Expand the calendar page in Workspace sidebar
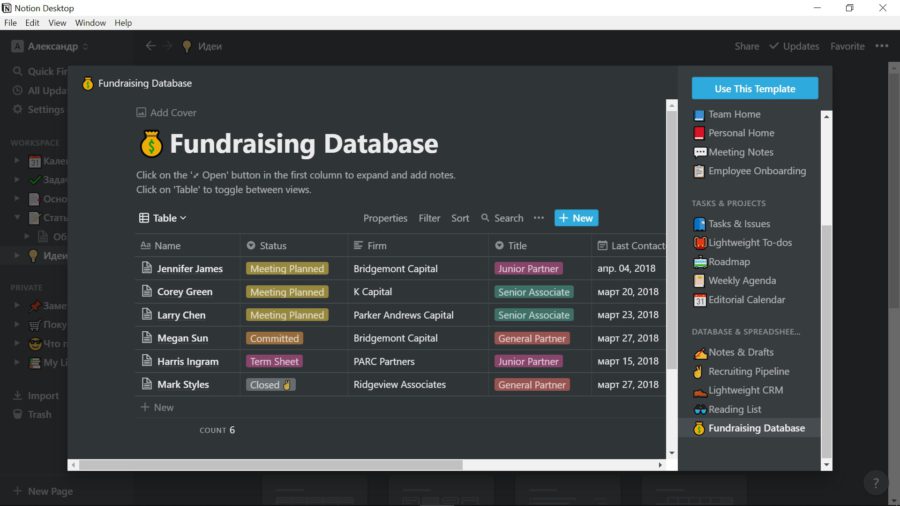 pyautogui.click(x=17, y=161)
